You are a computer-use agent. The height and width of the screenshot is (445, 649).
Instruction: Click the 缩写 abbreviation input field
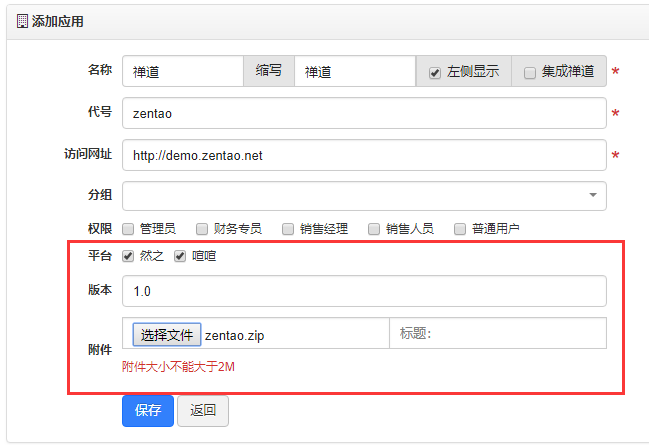[x=354, y=72]
